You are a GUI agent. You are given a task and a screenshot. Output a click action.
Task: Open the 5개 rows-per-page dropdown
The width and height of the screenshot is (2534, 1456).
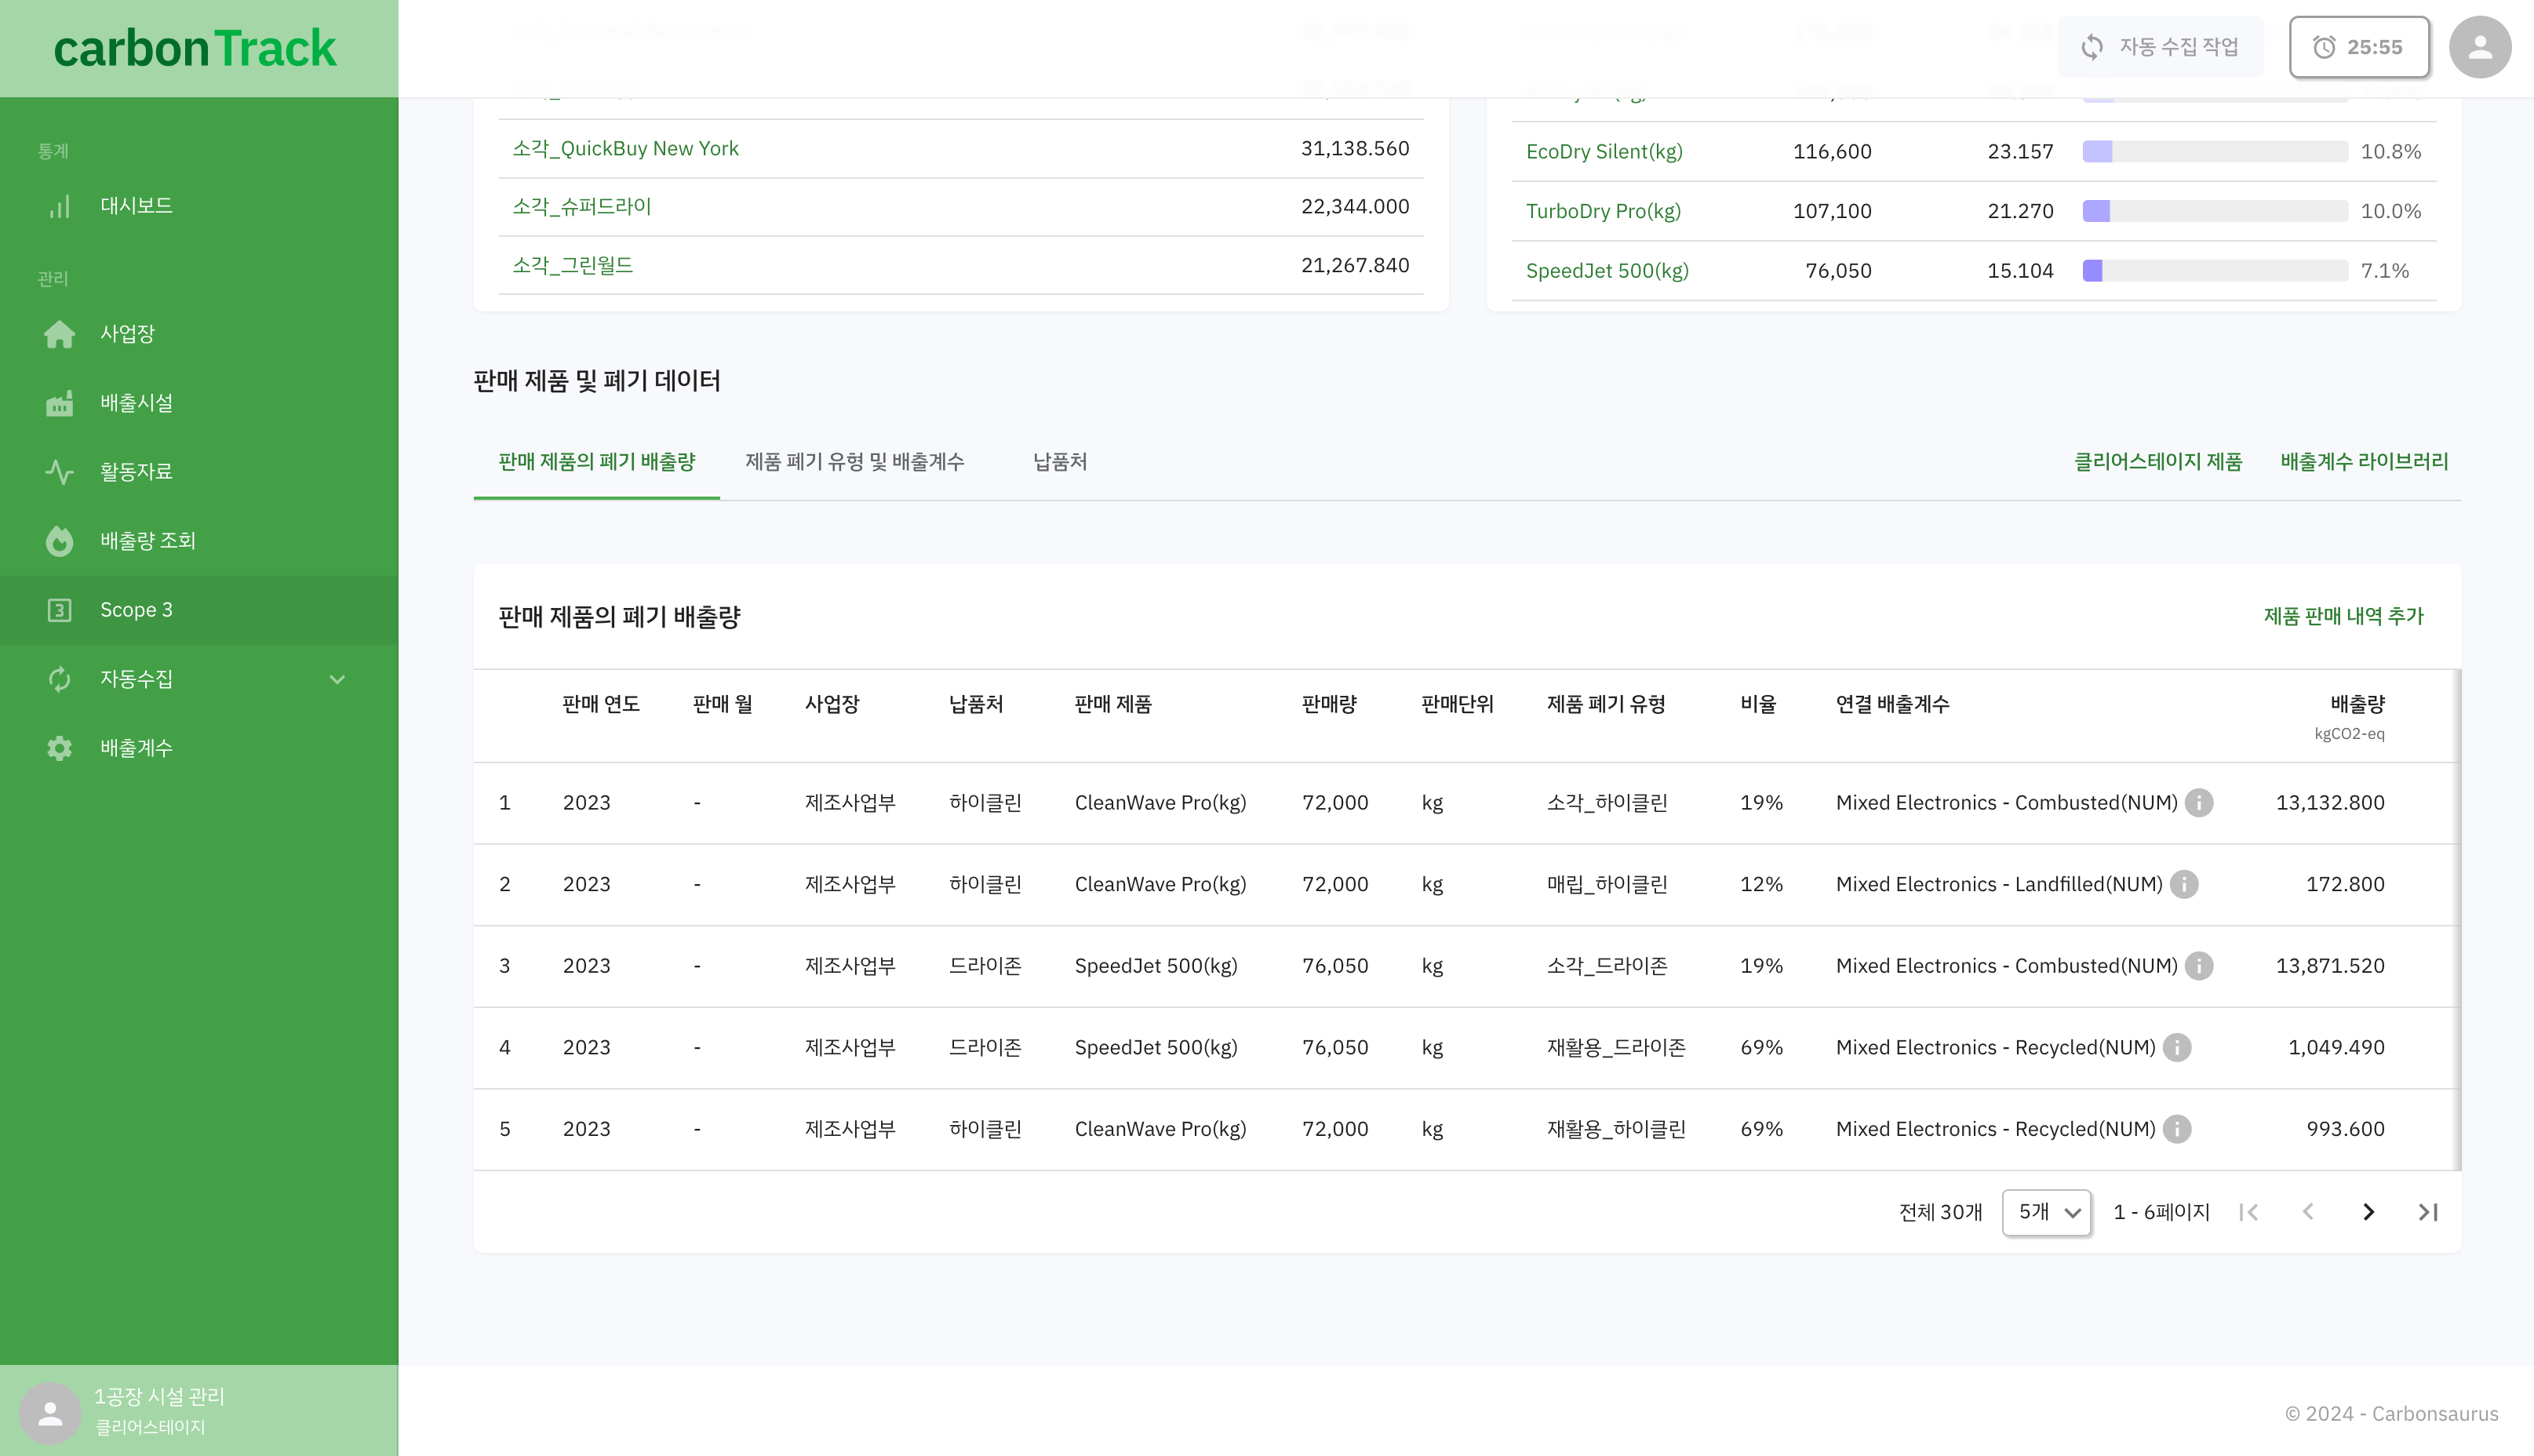coord(2047,1212)
